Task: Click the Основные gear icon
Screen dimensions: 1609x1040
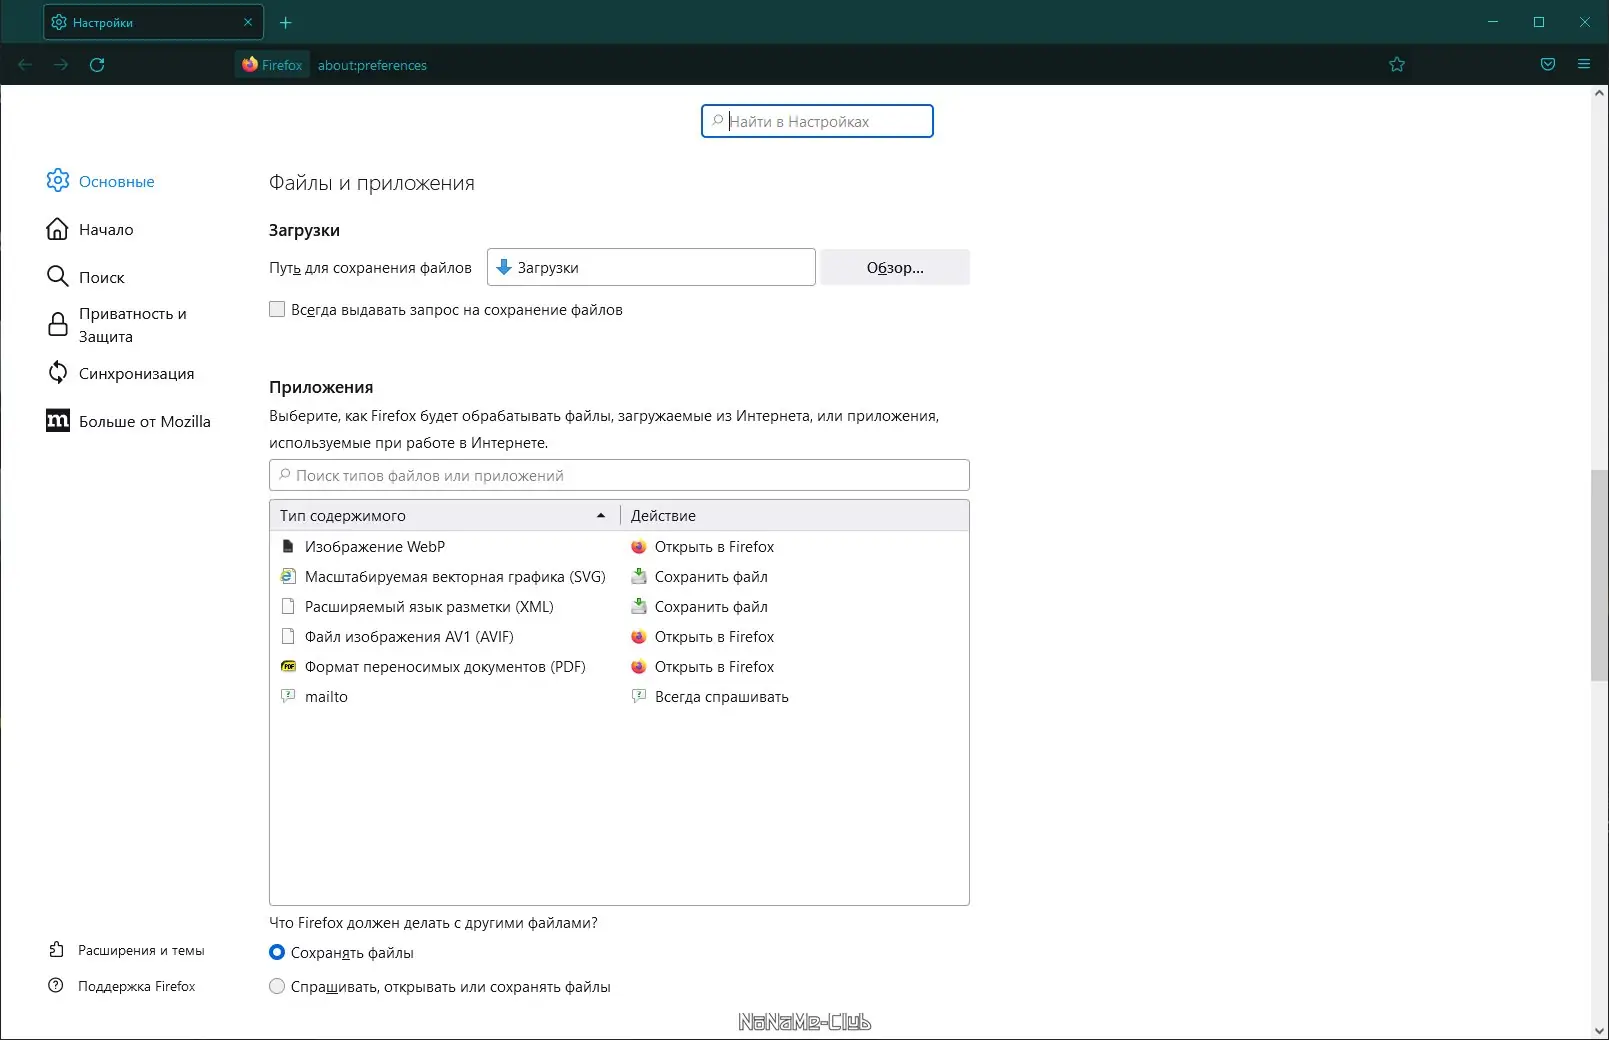Action: point(58,180)
